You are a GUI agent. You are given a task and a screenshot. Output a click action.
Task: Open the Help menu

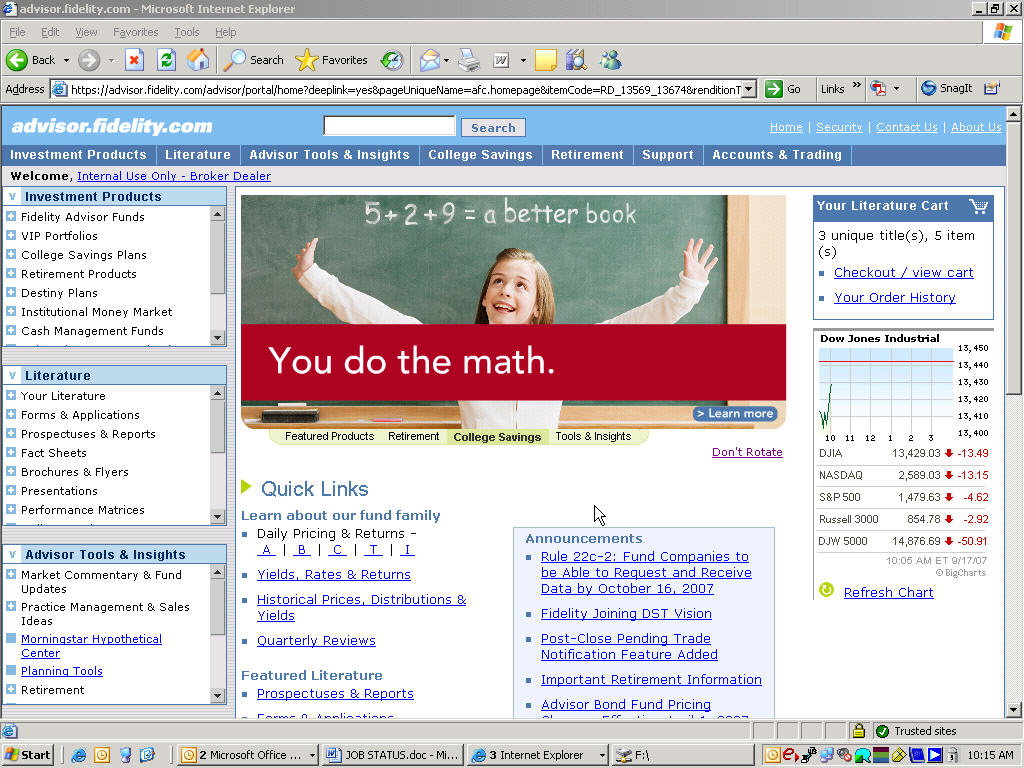(225, 32)
